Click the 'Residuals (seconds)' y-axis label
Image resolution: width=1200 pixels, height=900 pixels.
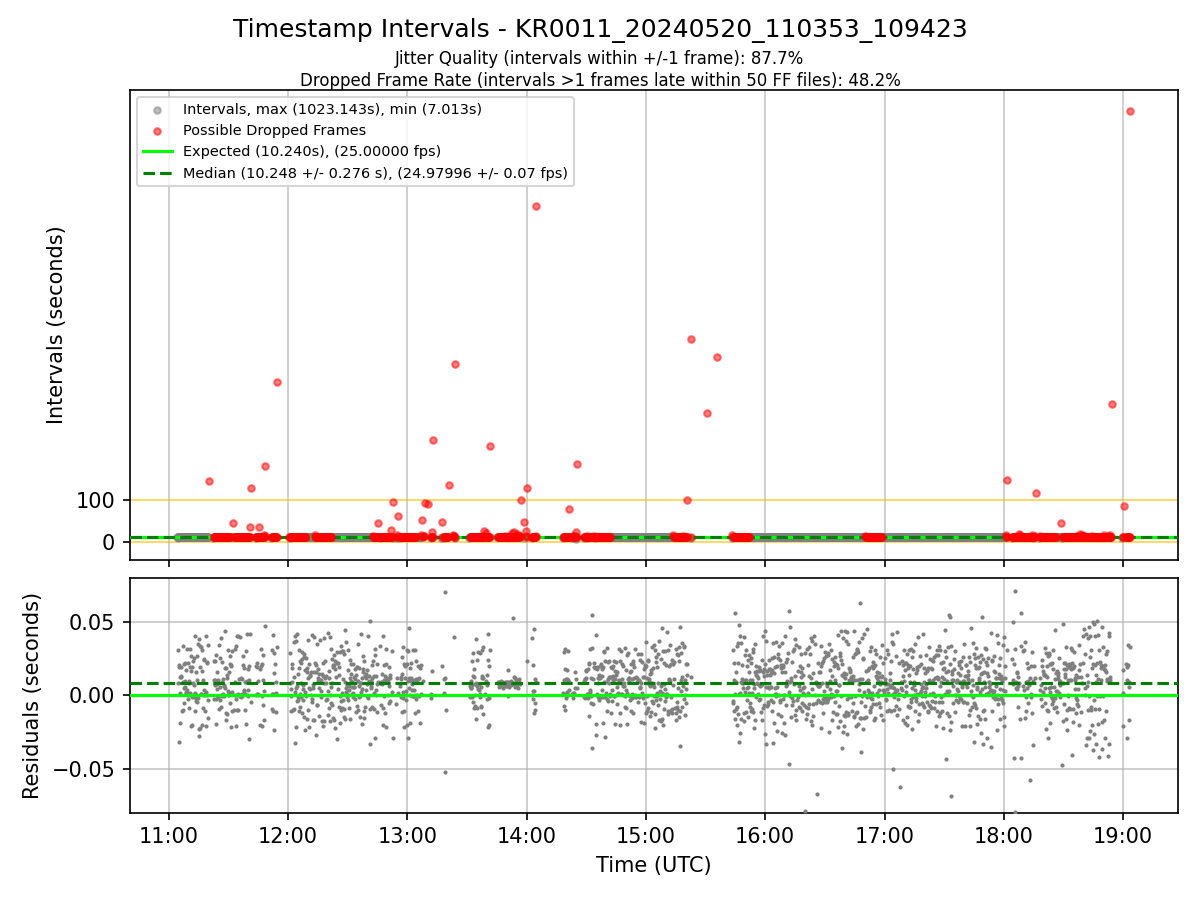pos(32,696)
